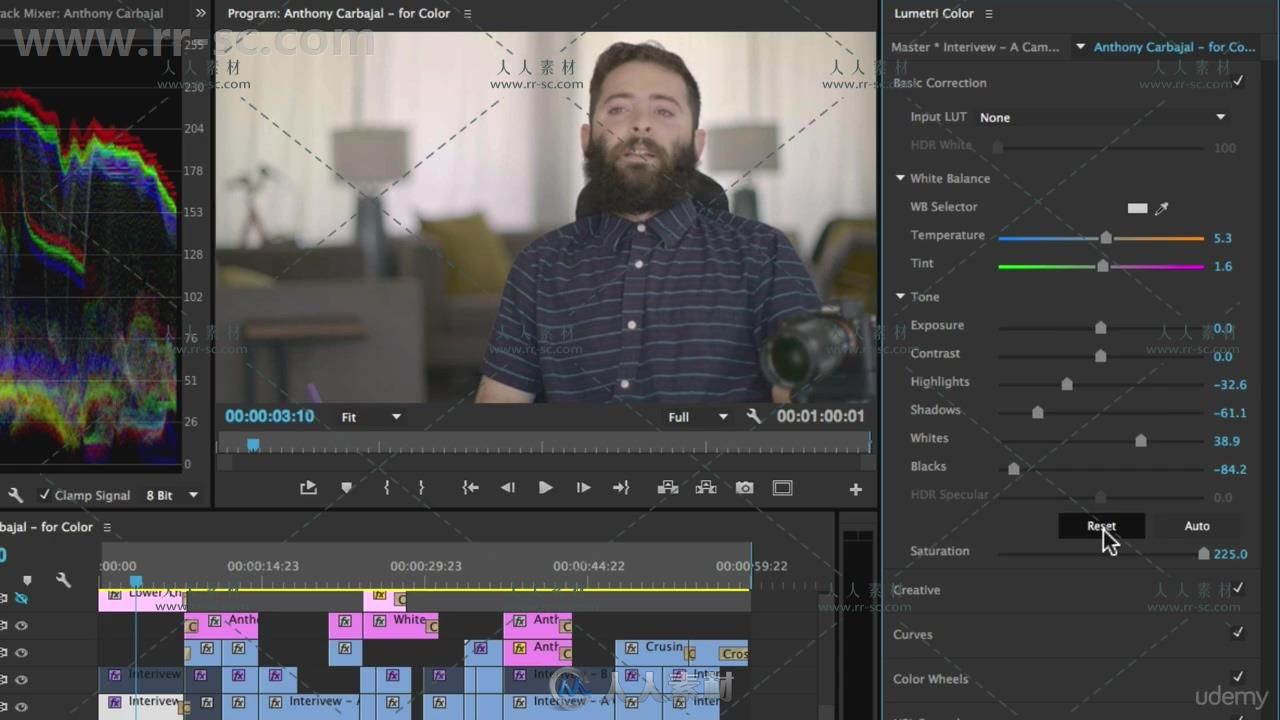Open the Button Editor plus icon
Image resolution: width=1280 pixels, height=720 pixels.
click(855, 489)
